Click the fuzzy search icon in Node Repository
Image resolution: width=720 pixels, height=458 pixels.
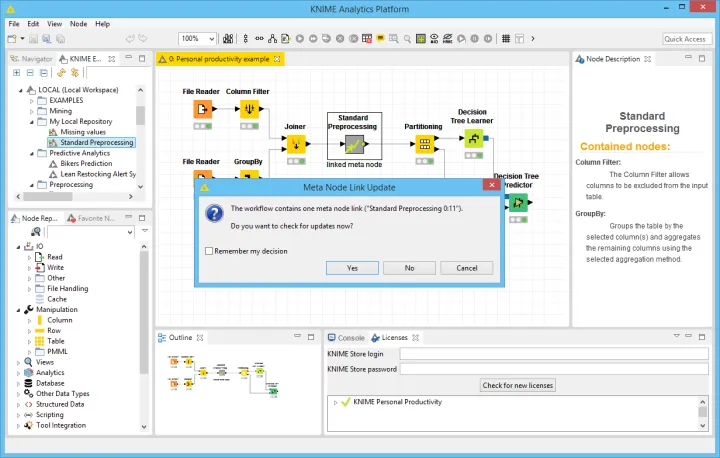coord(35,232)
